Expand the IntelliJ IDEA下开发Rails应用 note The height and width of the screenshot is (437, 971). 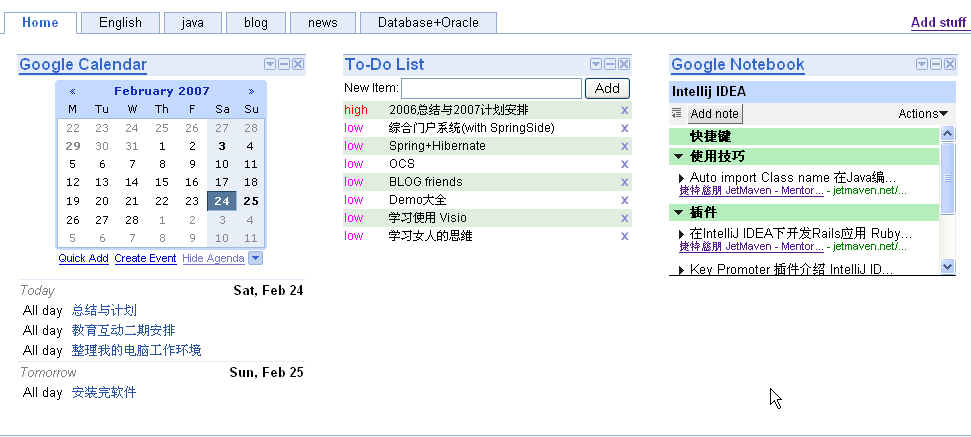682,234
